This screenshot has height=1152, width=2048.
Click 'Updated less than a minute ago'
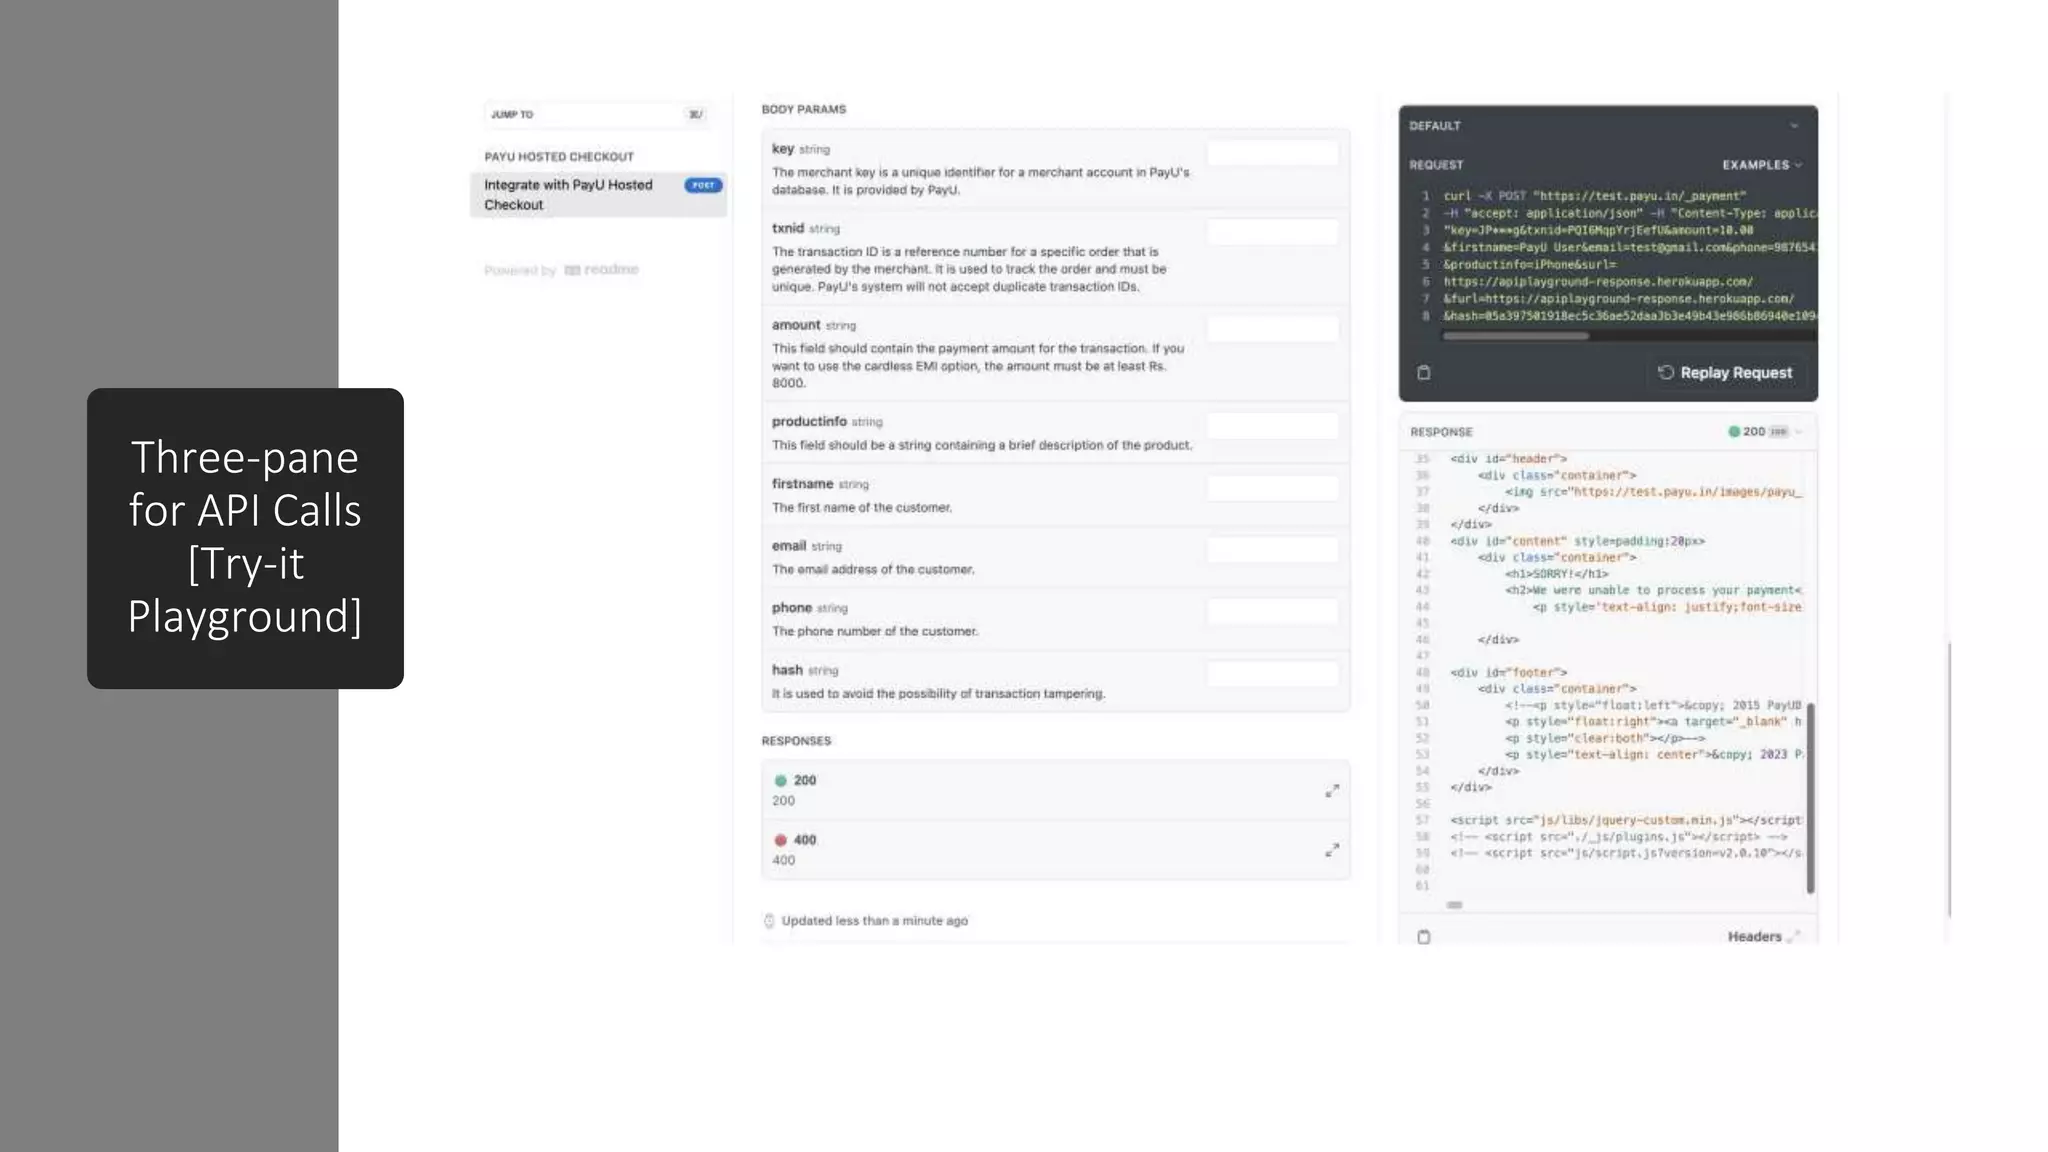coord(875,921)
